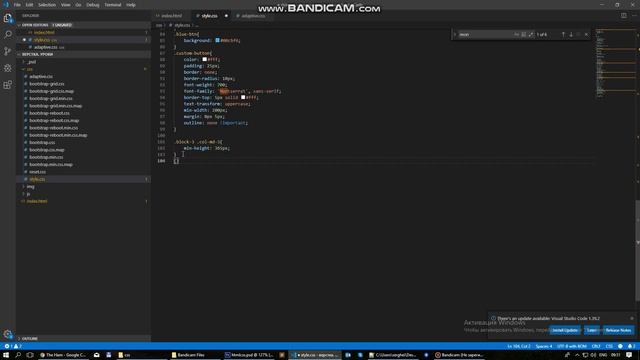Open the Debug view in activity bar

pyautogui.click(x=8, y=68)
